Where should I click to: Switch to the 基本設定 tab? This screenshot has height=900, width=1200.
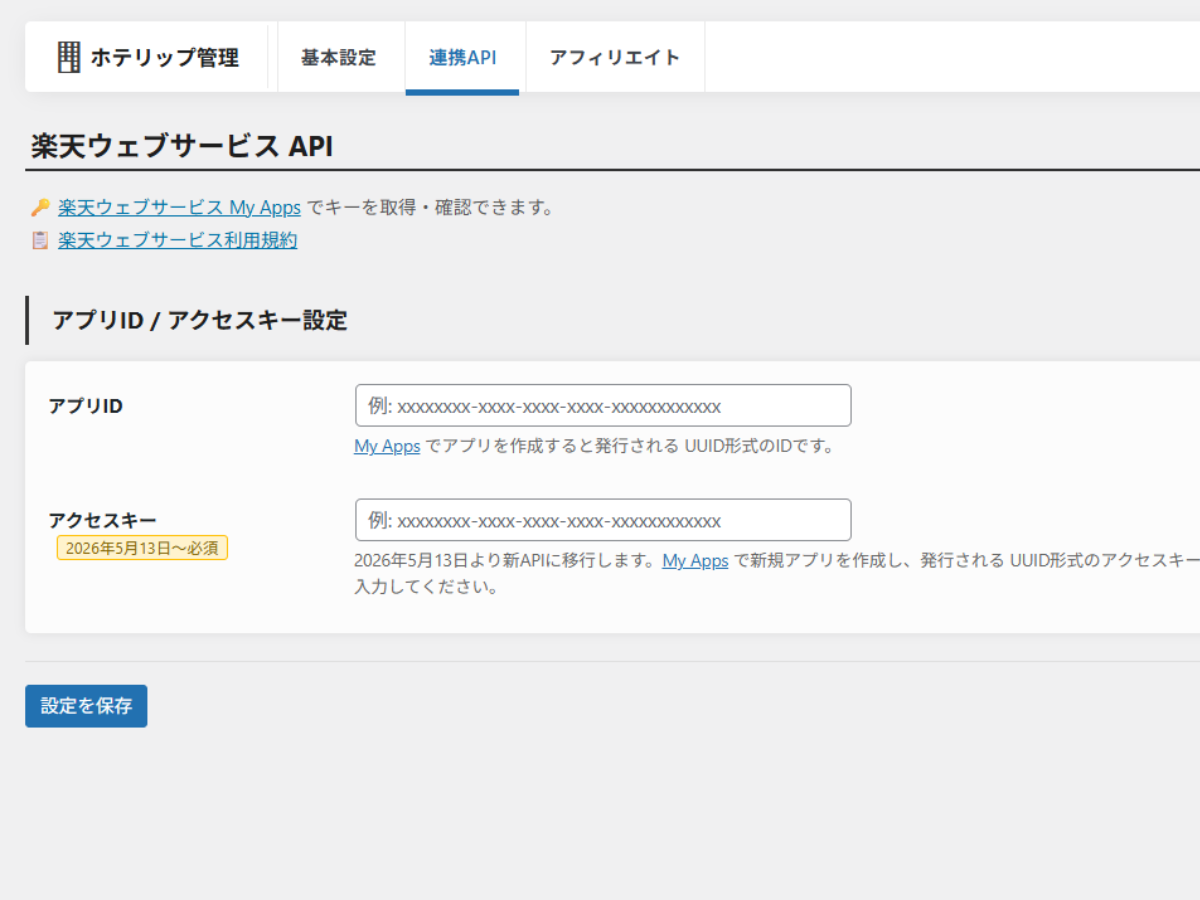click(x=339, y=57)
